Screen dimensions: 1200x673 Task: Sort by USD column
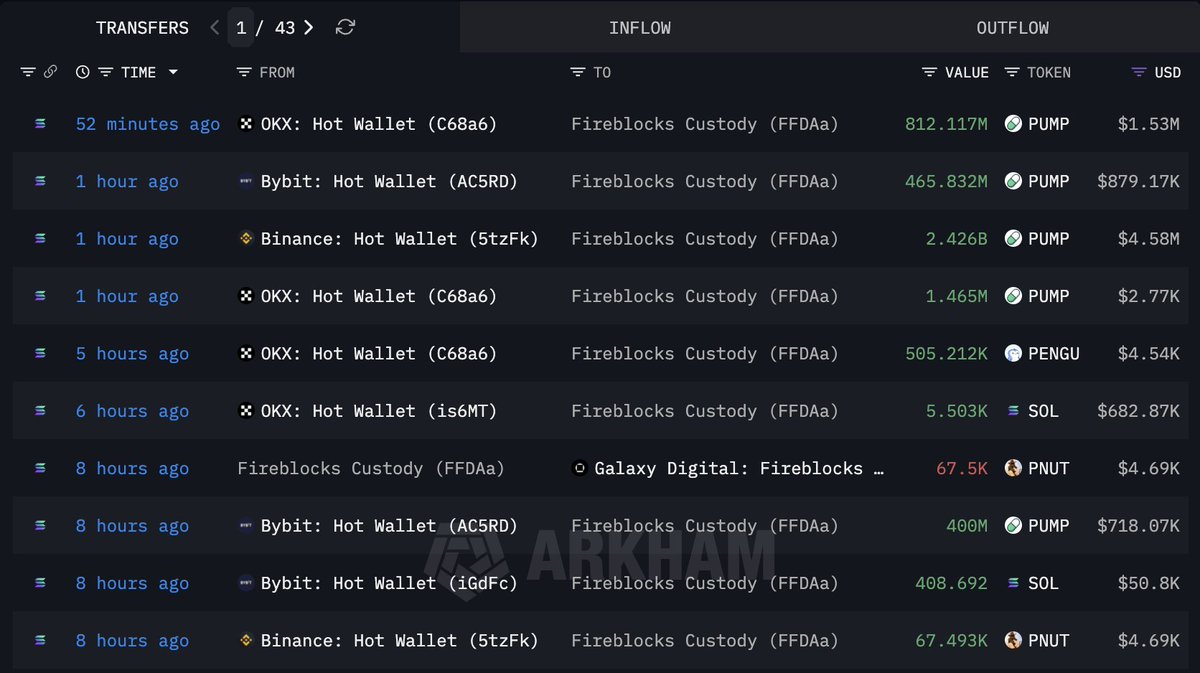pos(1138,72)
